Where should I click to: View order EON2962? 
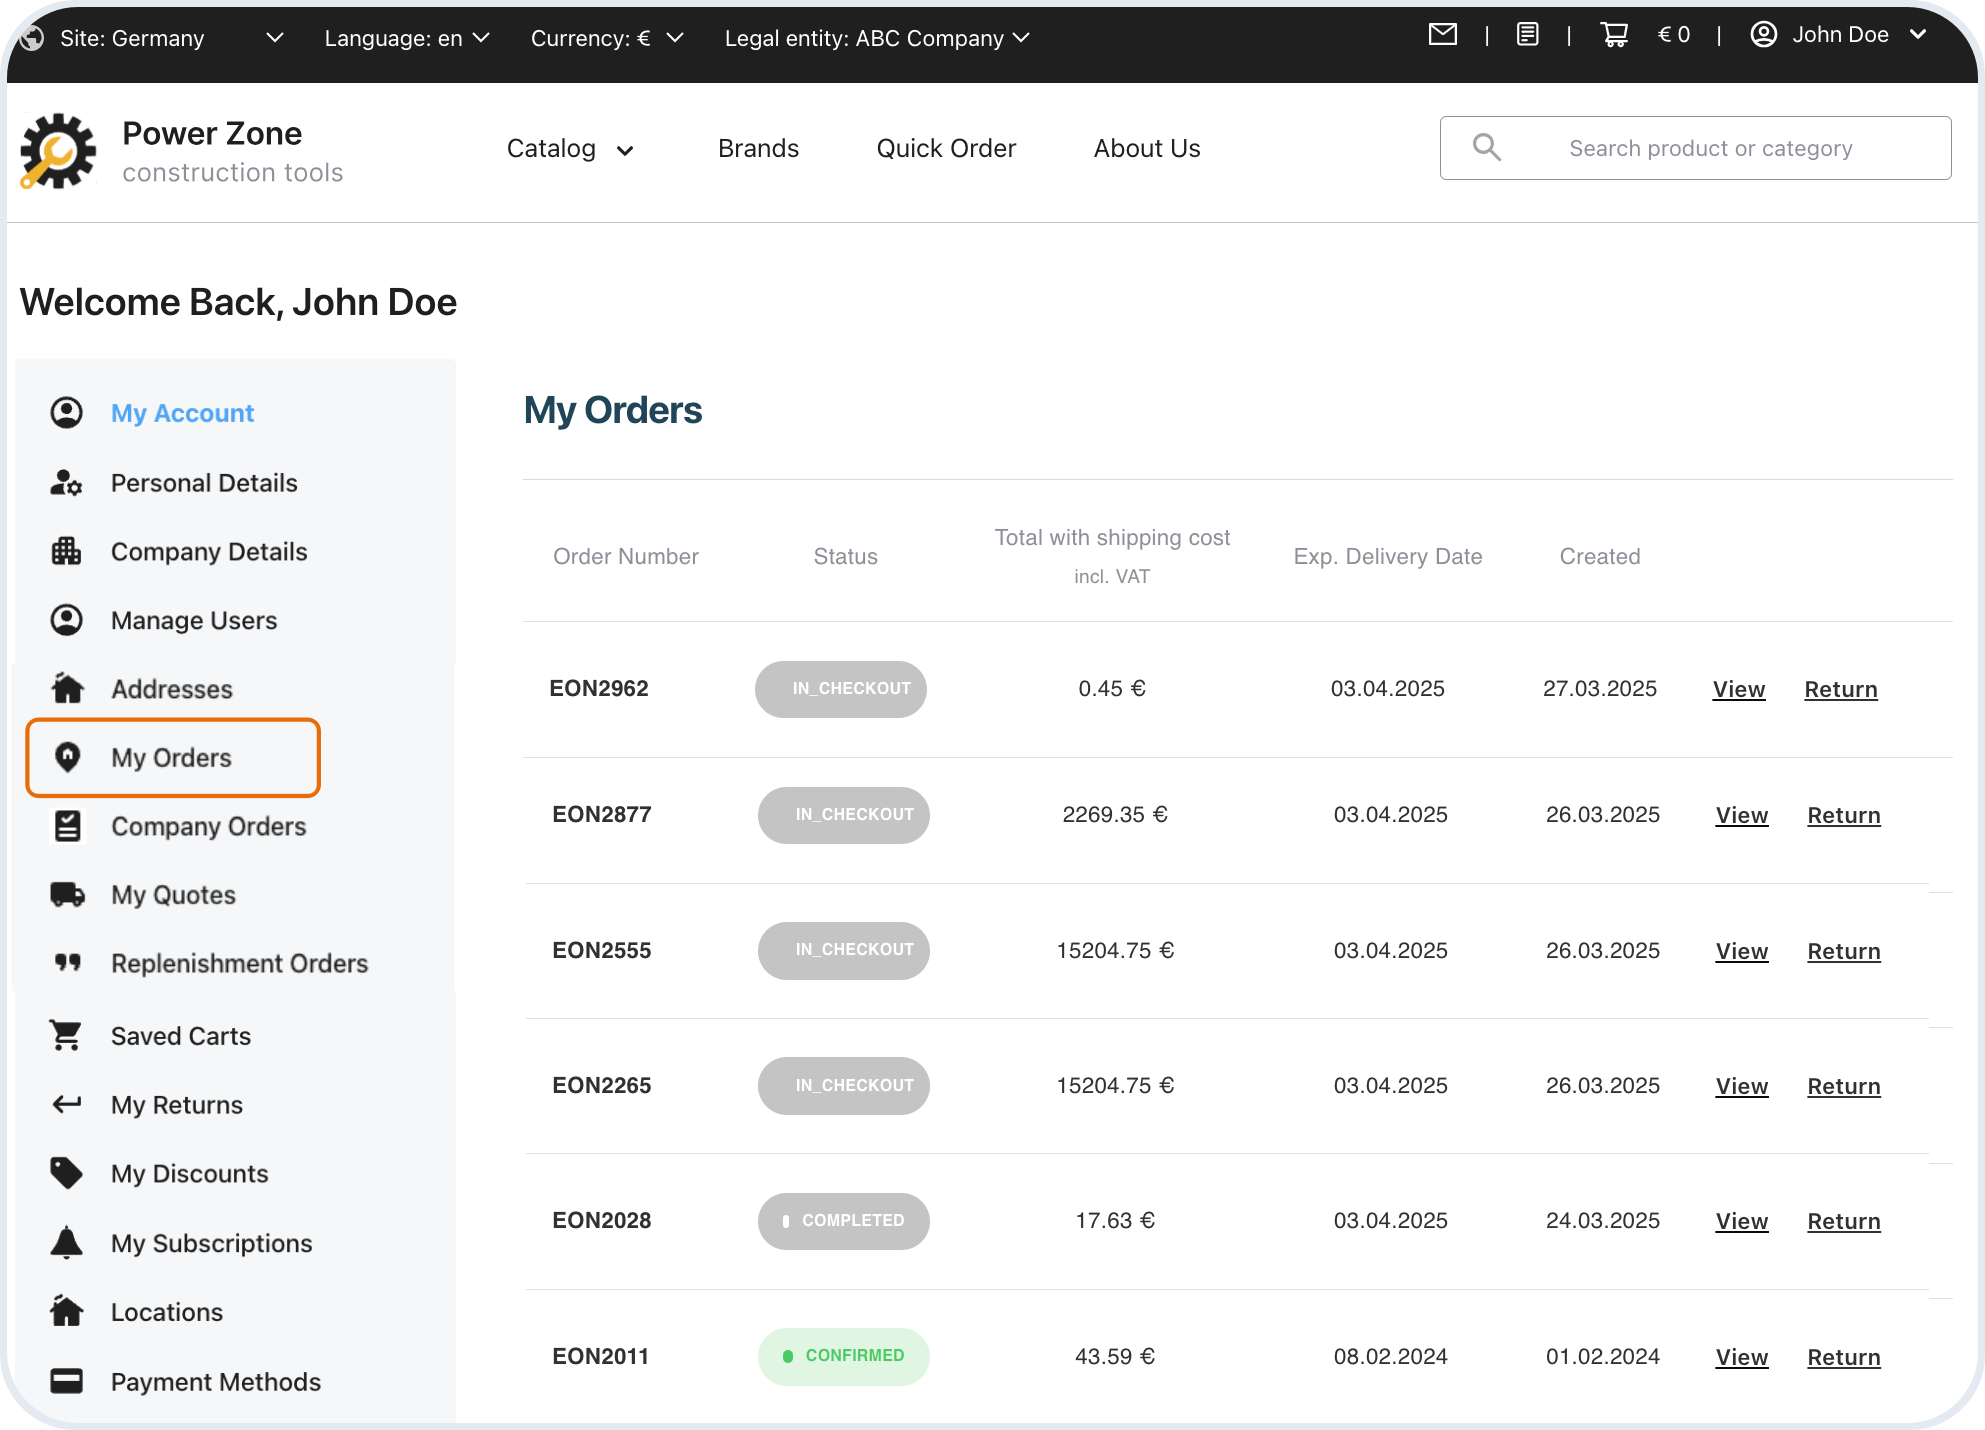[x=1738, y=689]
